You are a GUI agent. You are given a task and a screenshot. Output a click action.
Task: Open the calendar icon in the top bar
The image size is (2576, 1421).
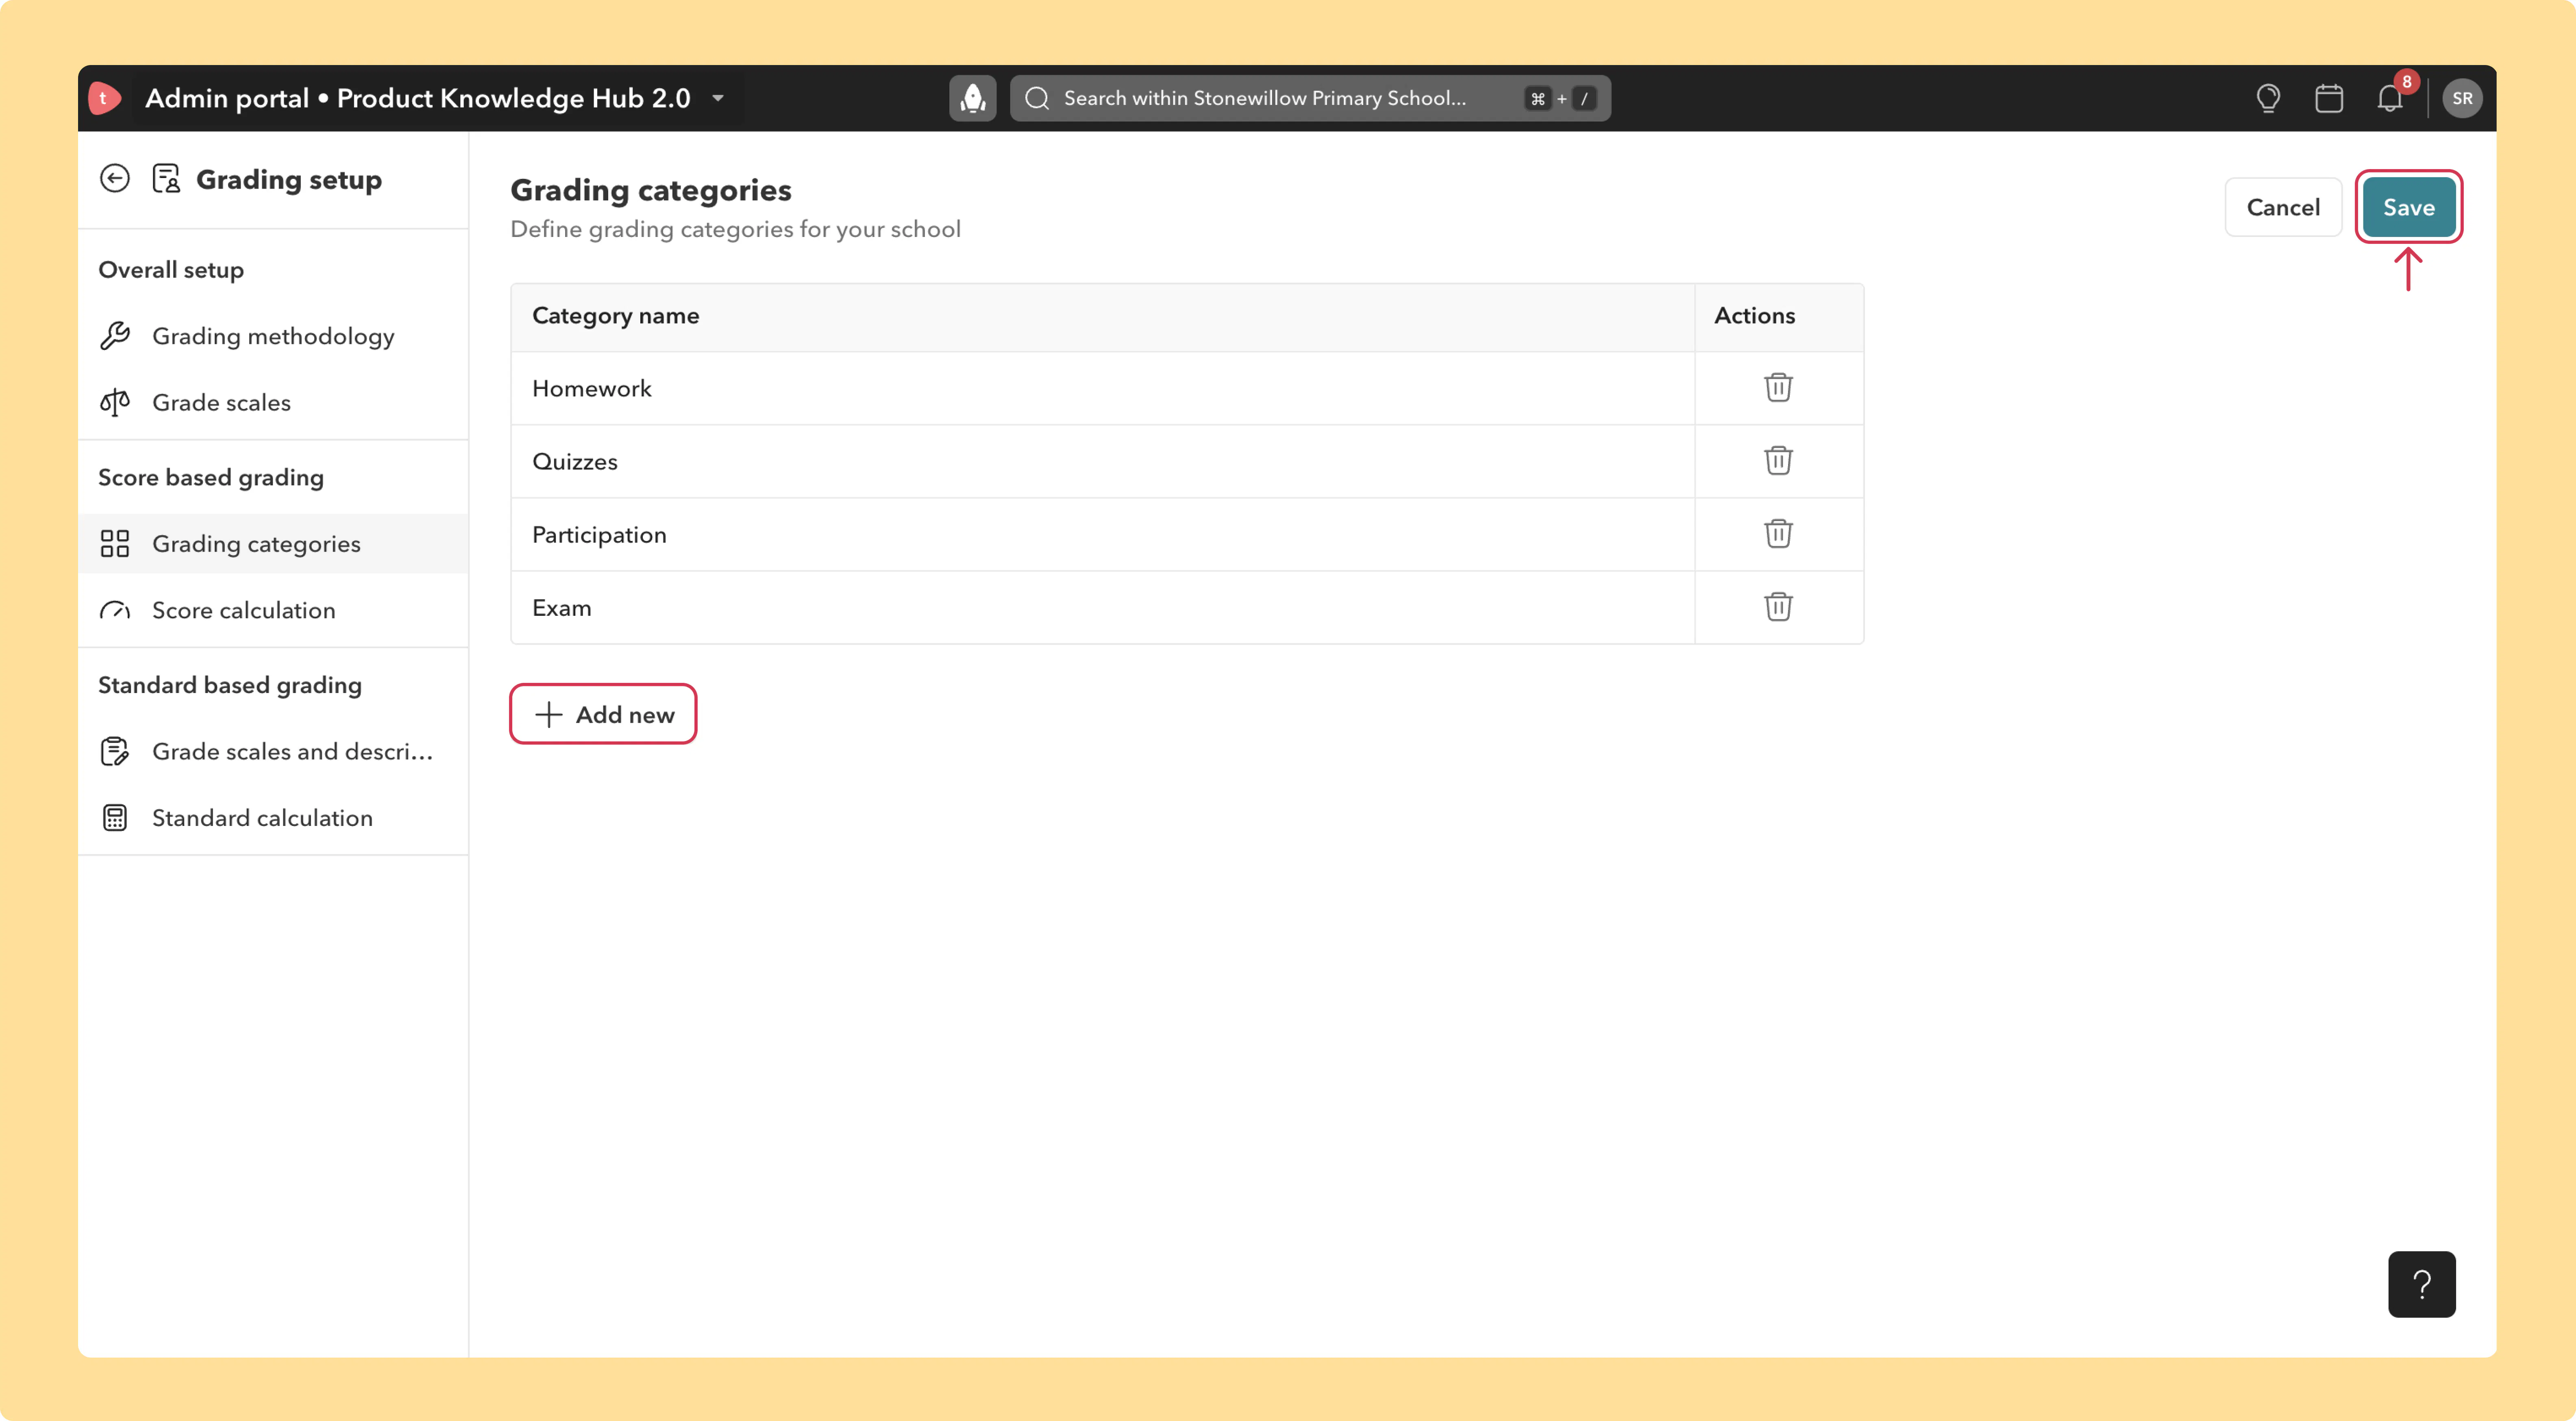[x=2329, y=98]
